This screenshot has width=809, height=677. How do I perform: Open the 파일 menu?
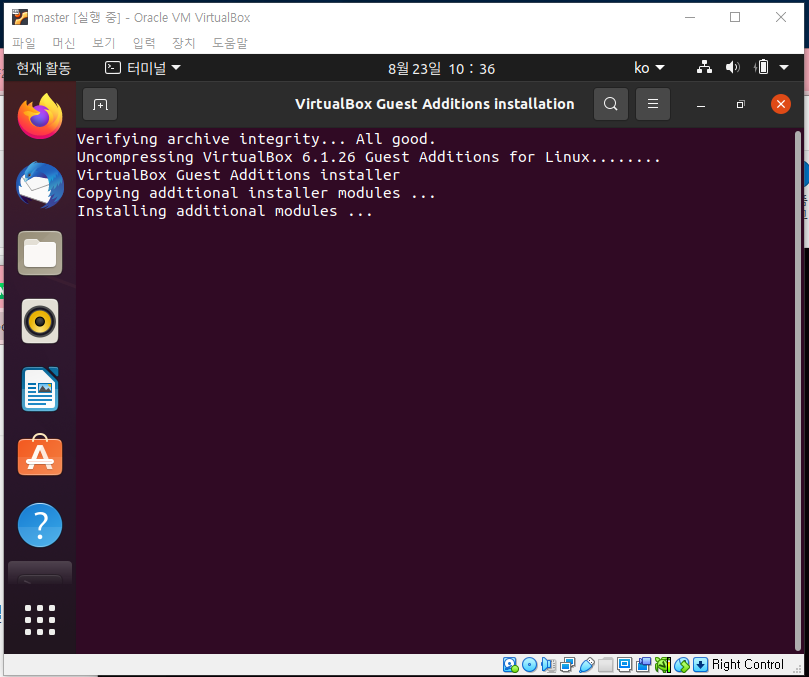[x=24, y=43]
